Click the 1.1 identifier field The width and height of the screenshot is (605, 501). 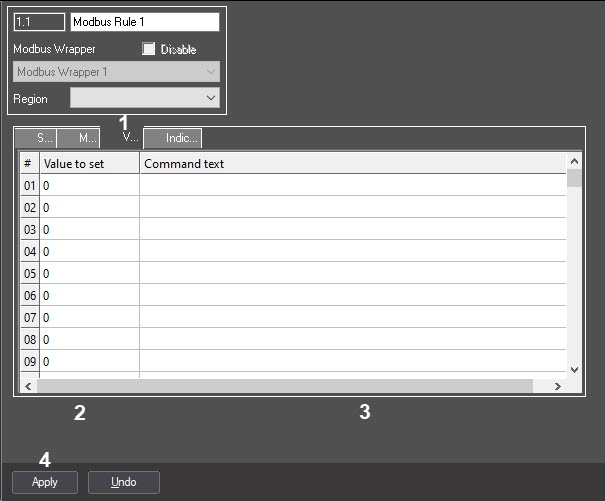point(39,22)
